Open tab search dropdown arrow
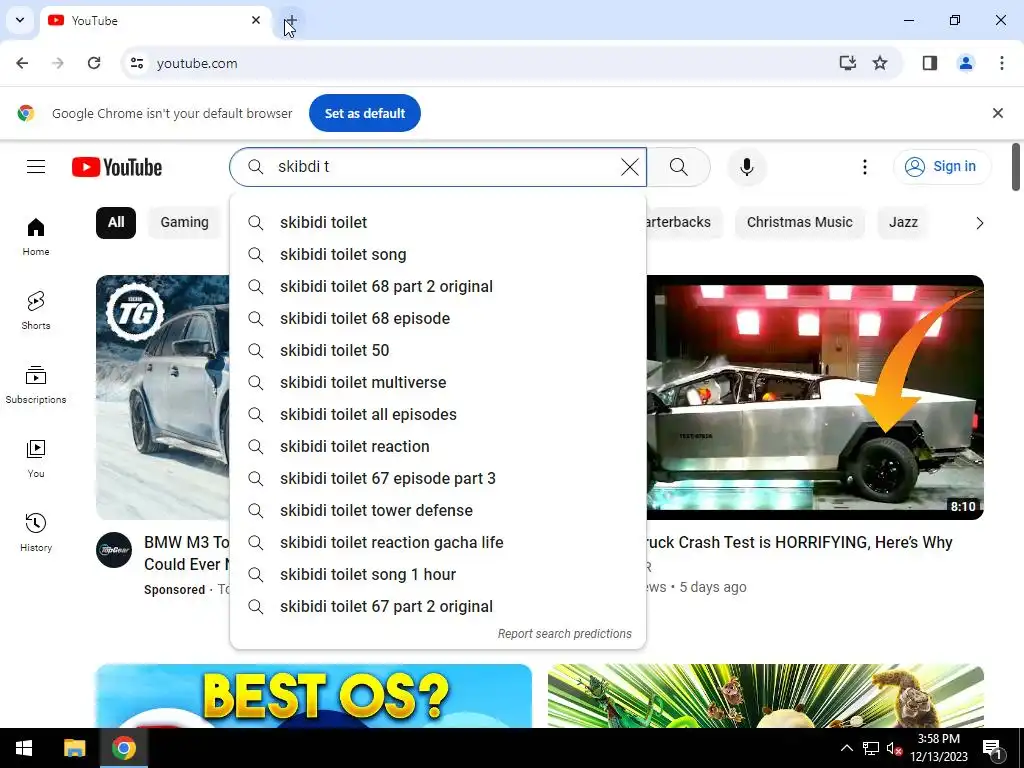 click(20, 20)
